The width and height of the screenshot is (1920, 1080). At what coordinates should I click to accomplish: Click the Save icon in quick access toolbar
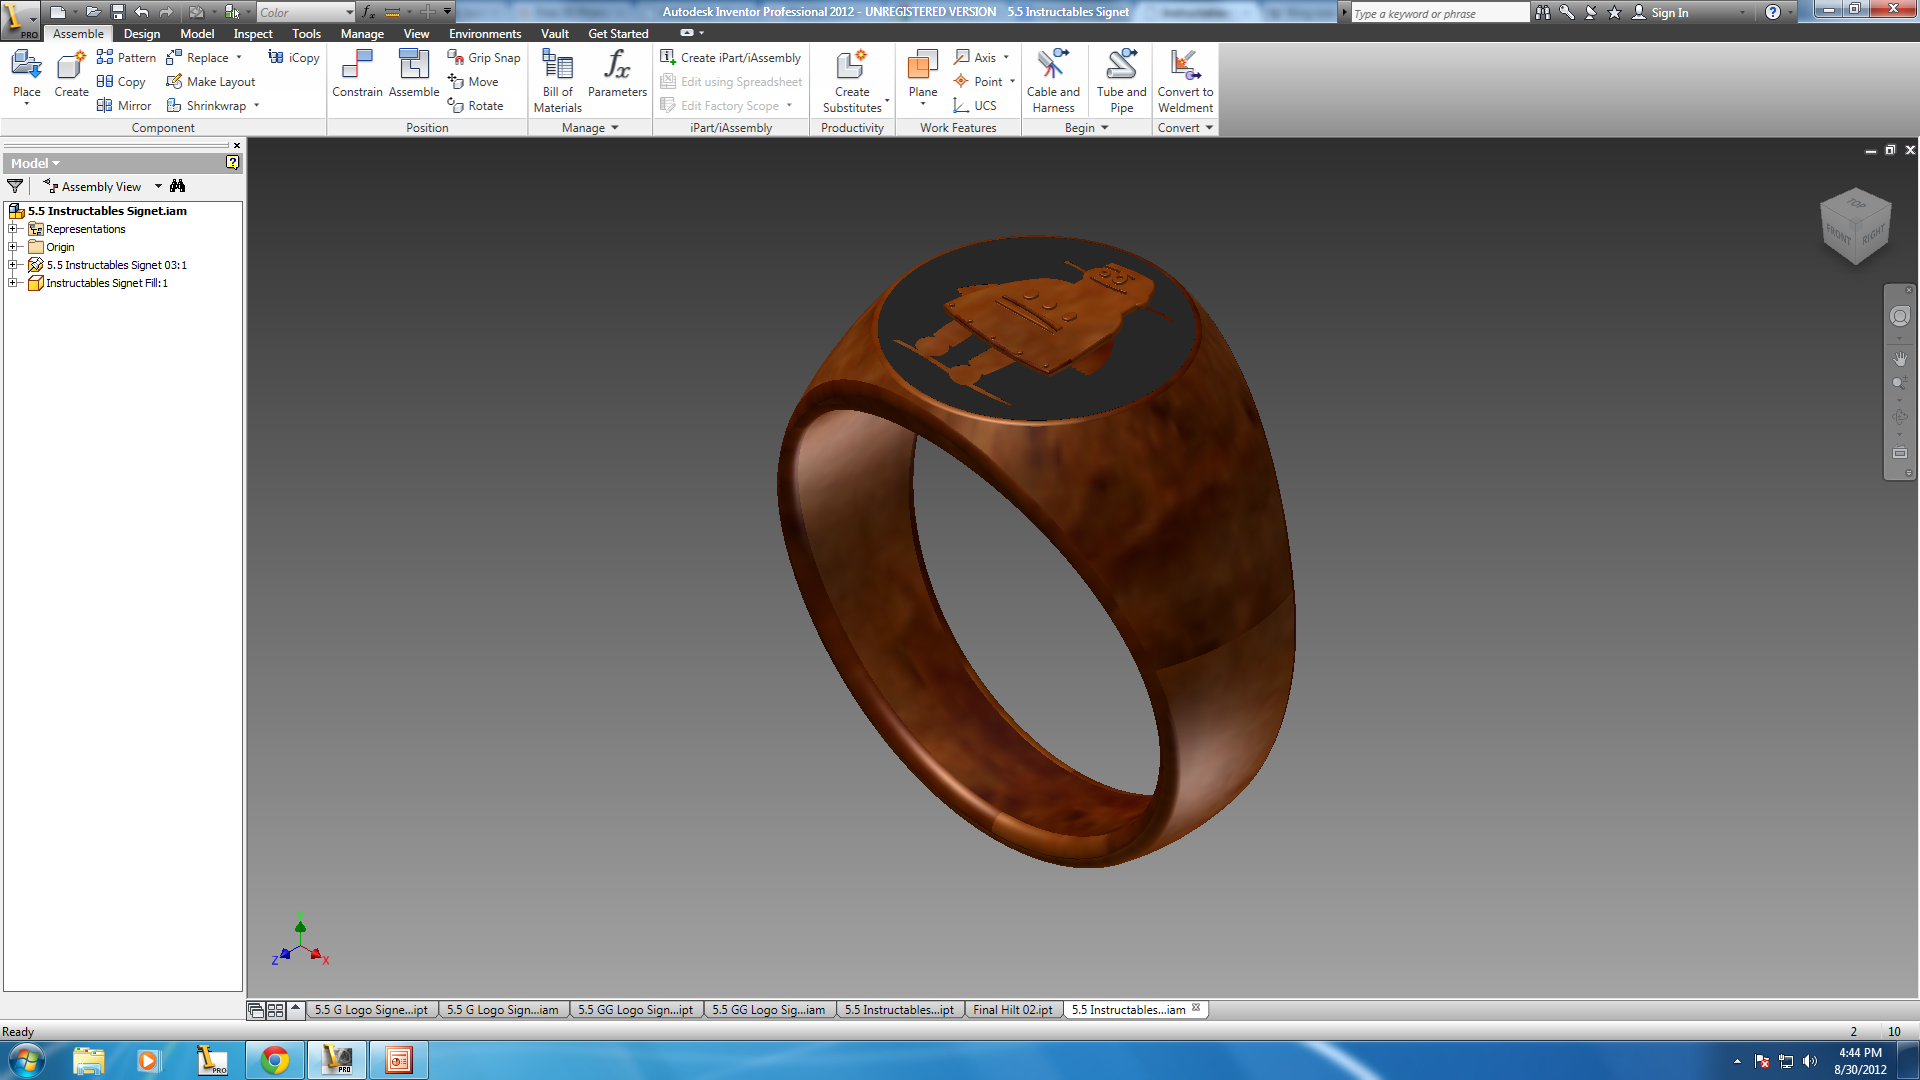tap(117, 12)
